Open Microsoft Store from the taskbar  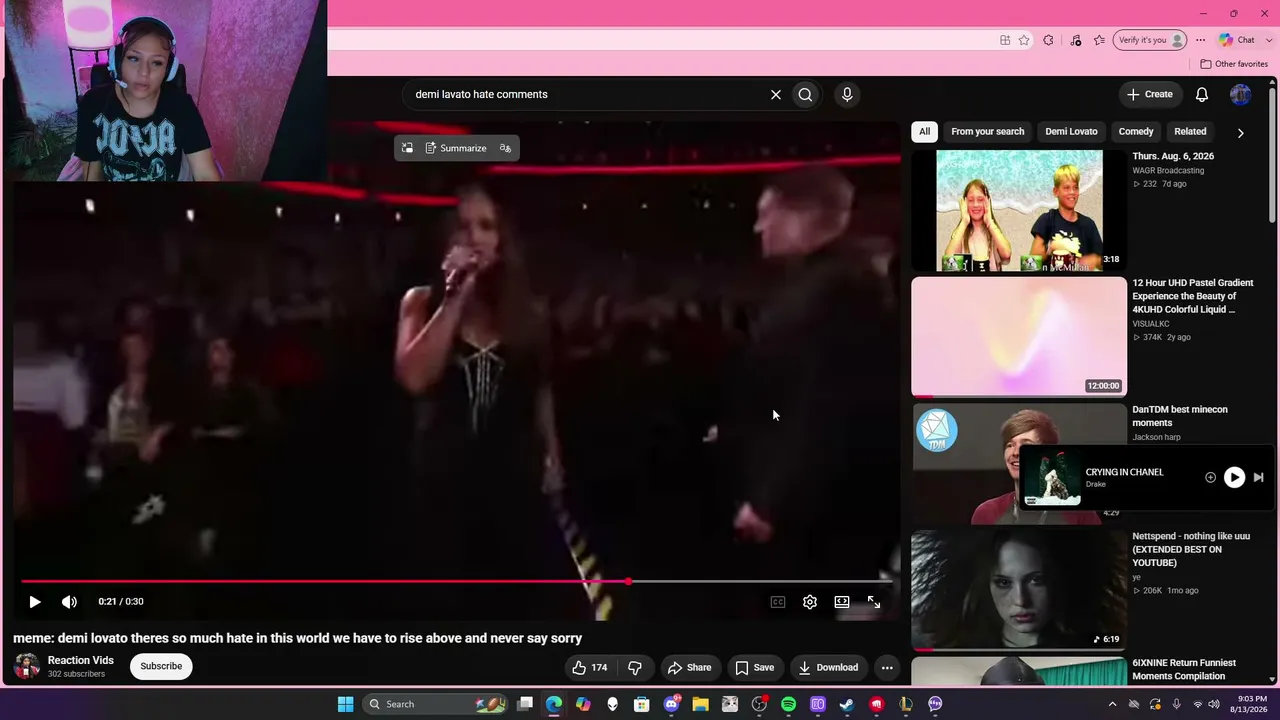[642, 704]
